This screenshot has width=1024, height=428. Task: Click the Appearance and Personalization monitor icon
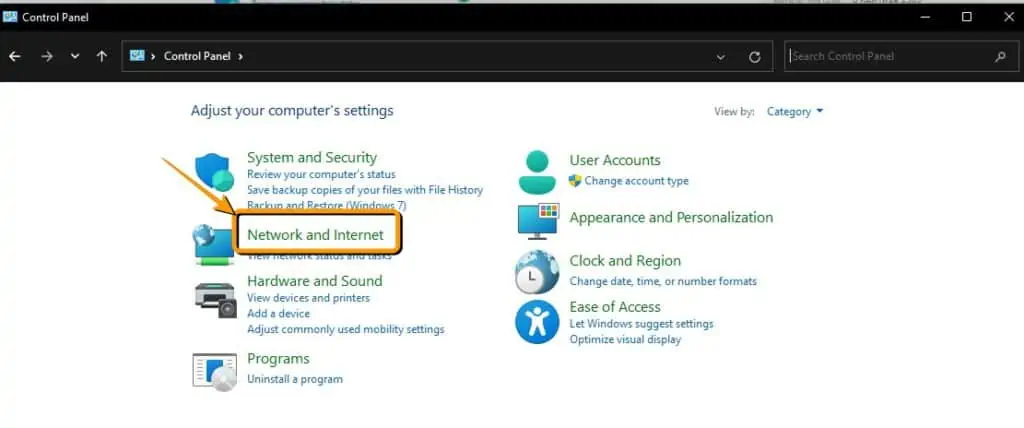pos(538,220)
